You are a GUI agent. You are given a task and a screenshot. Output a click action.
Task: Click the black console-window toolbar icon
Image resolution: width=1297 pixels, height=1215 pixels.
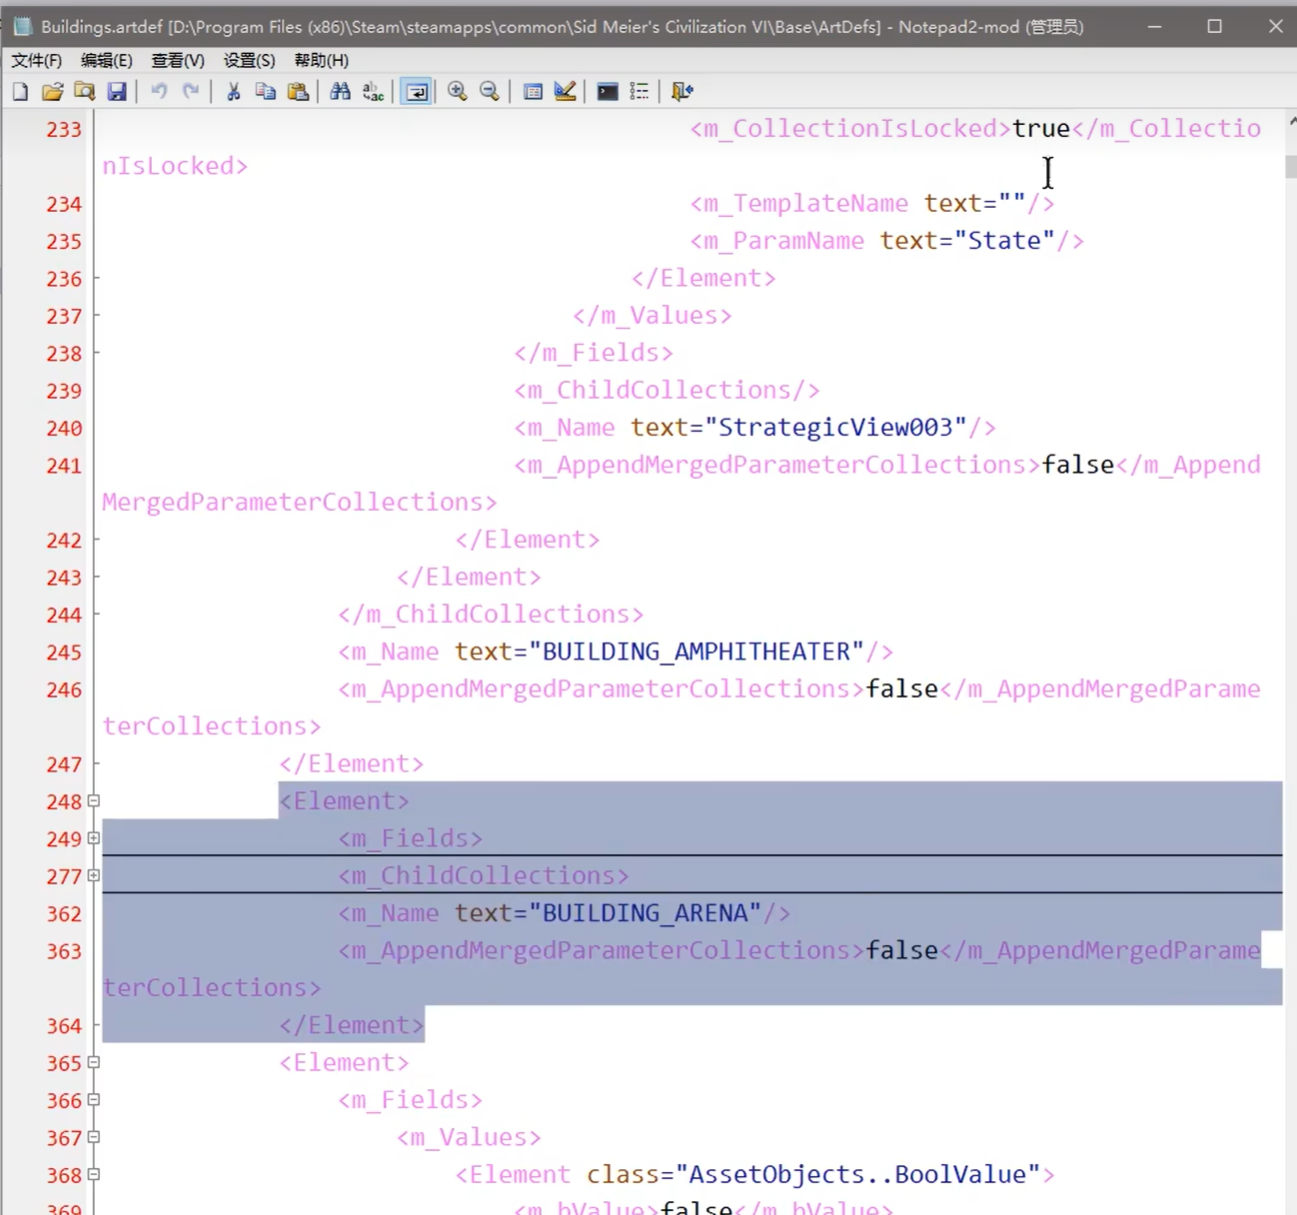pos(607,92)
